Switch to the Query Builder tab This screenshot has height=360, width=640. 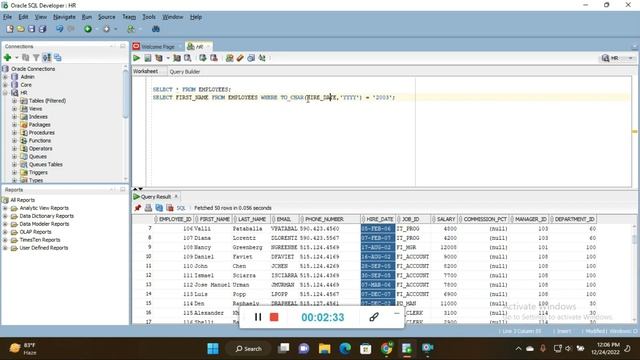(184, 71)
